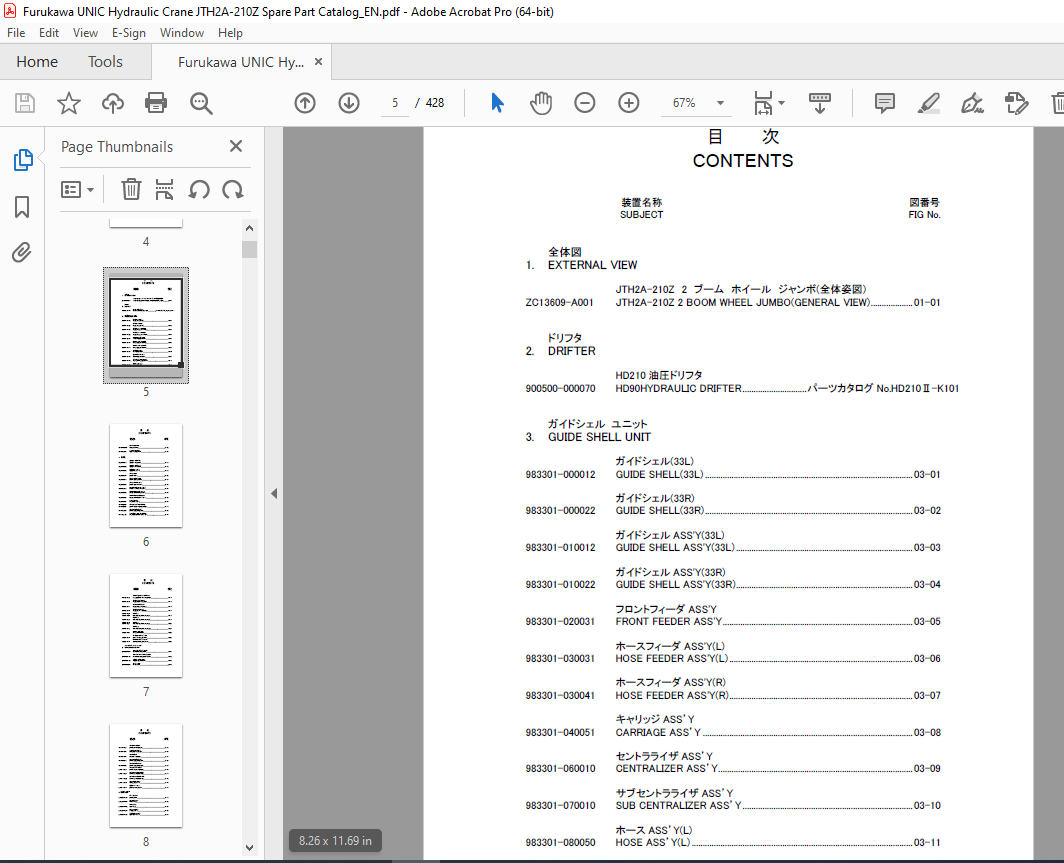The image size is (1064, 863).
Task: Click the stamp tool icon
Action: tap(1016, 103)
